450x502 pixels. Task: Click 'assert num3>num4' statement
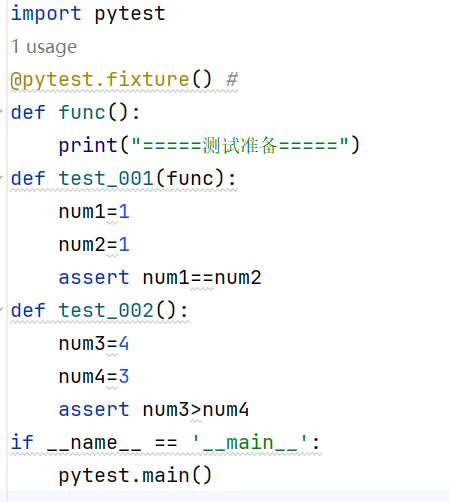tap(154, 409)
